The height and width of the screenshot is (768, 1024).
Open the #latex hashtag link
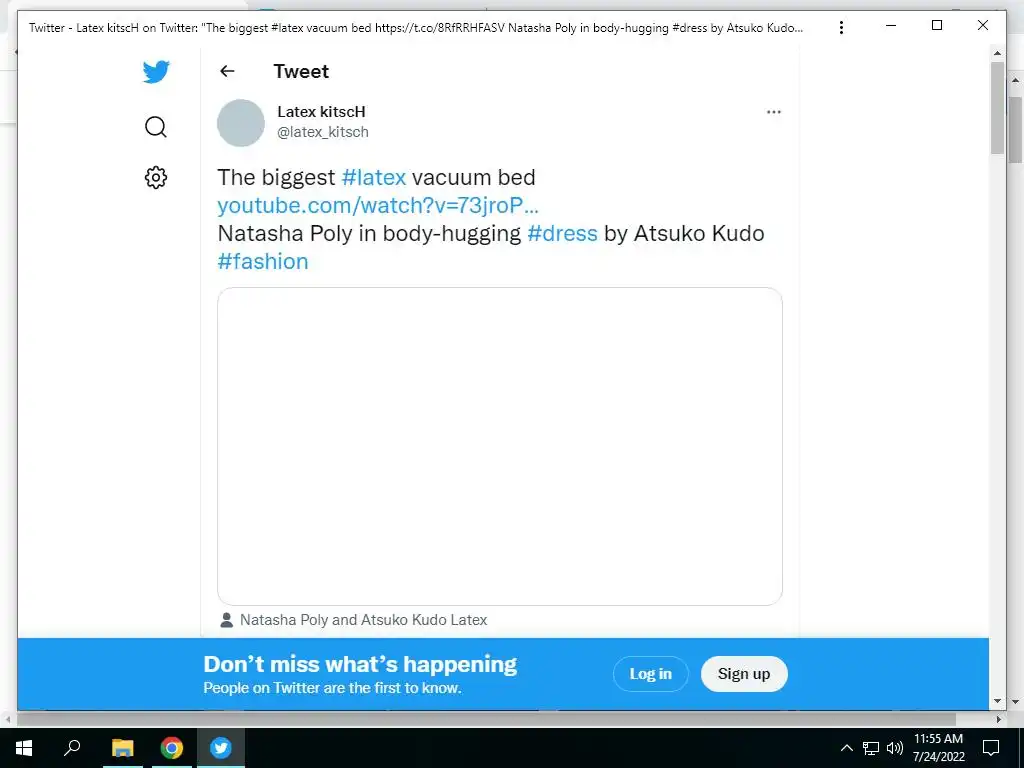click(374, 177)
